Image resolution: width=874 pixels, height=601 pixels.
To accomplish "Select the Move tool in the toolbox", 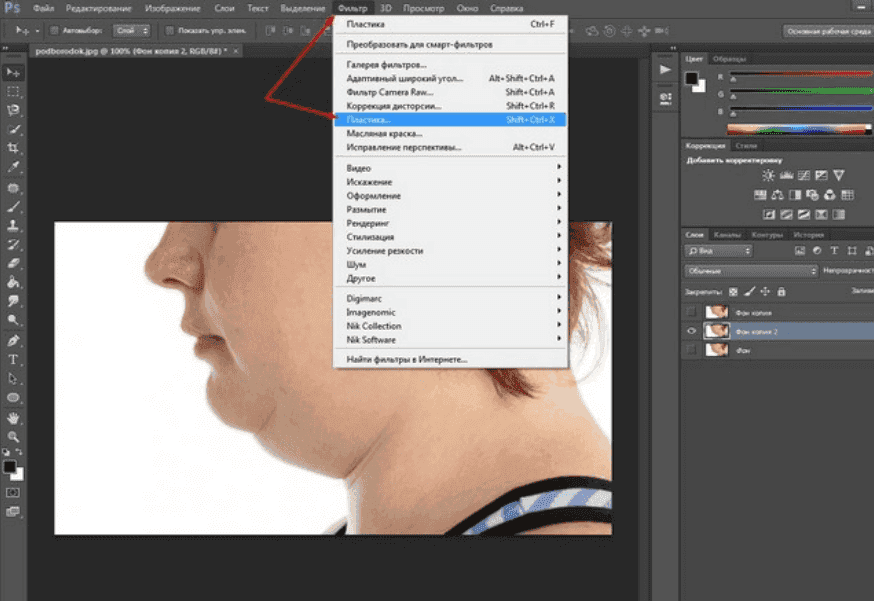I will [x=14, y=73].
